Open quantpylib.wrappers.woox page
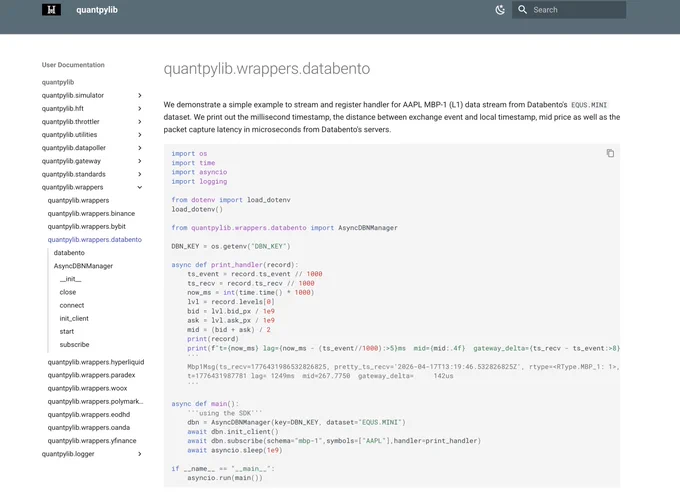The image size is (680, 497). (x=87, y=388)
